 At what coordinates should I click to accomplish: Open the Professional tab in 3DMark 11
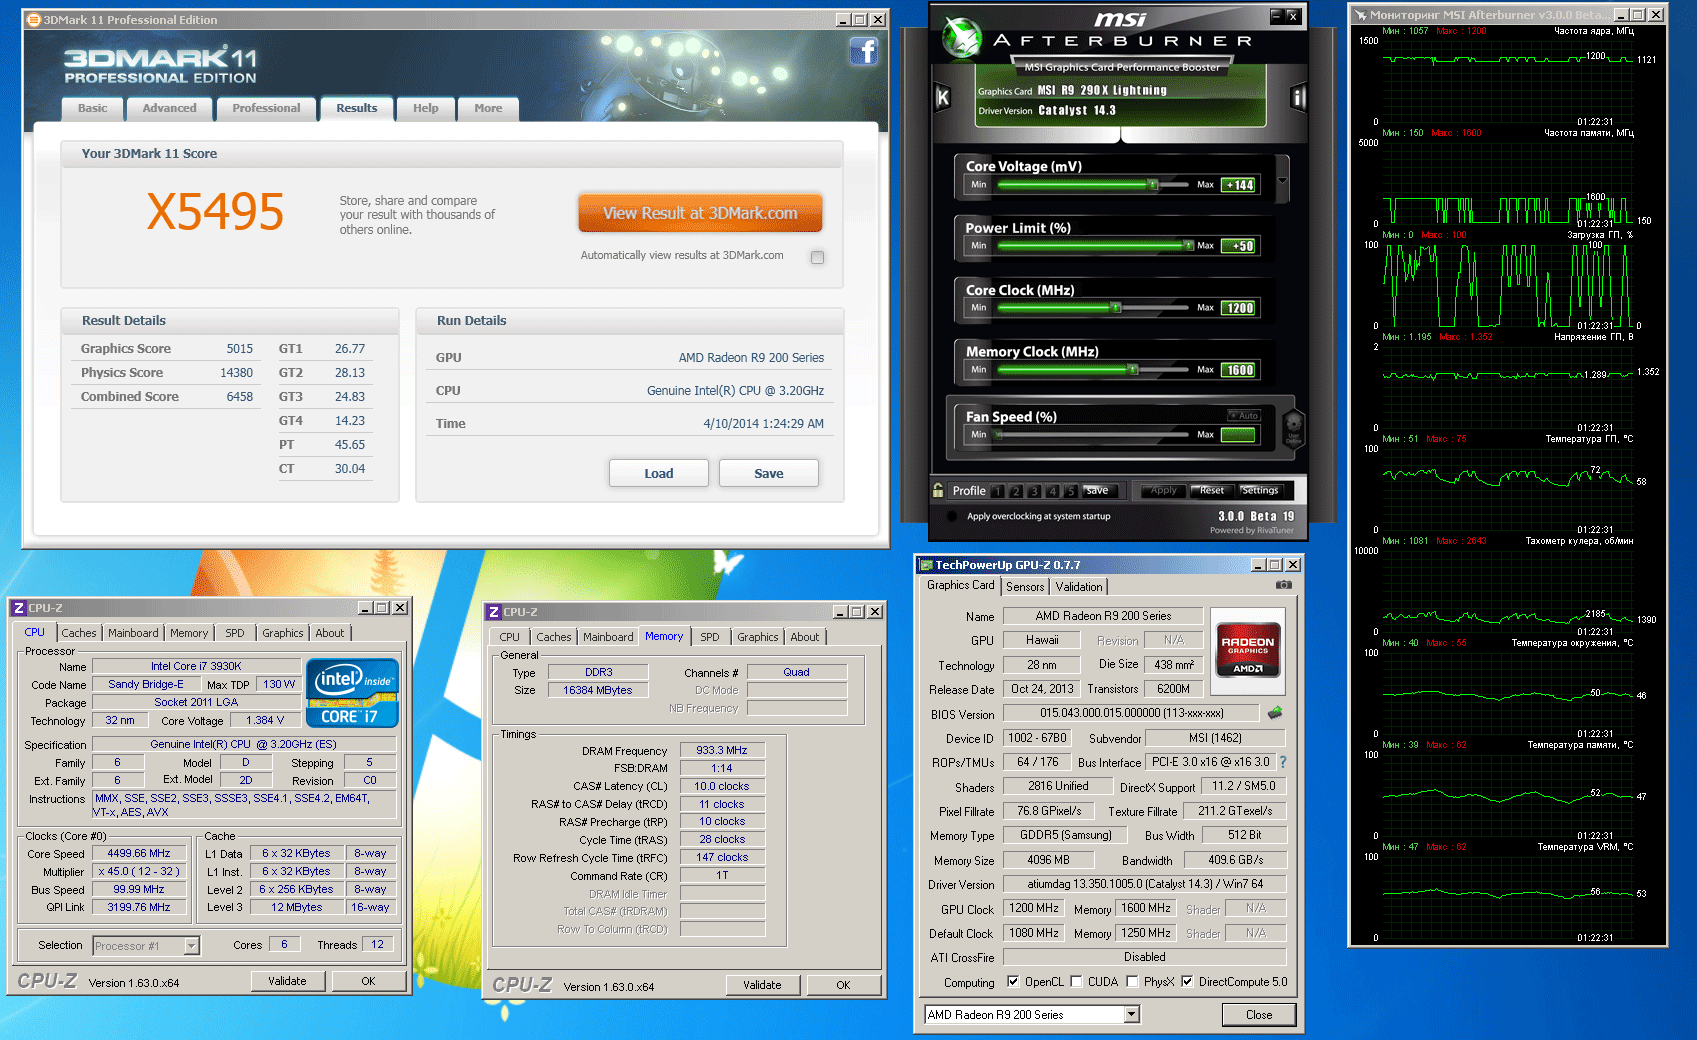pos(266,108)
